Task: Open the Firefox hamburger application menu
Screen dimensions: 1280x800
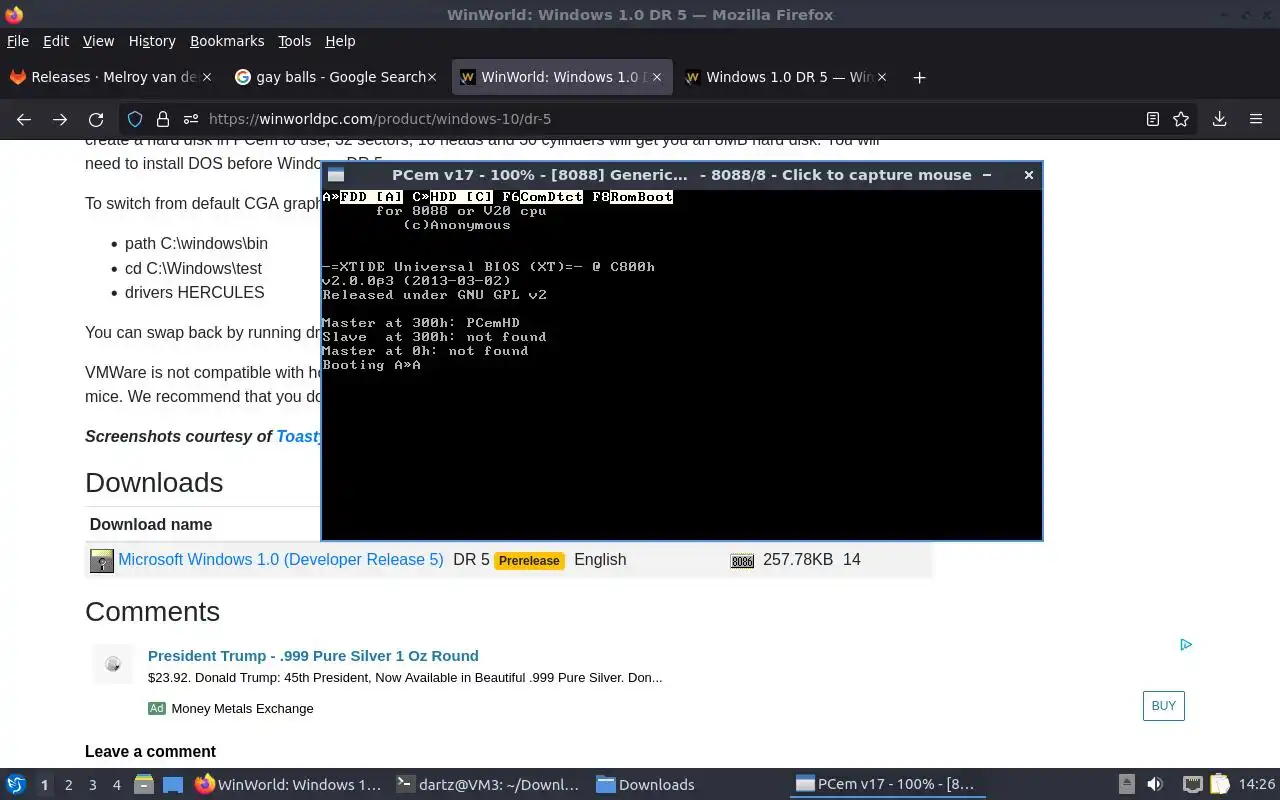Action: click(x=1256, y=119)
